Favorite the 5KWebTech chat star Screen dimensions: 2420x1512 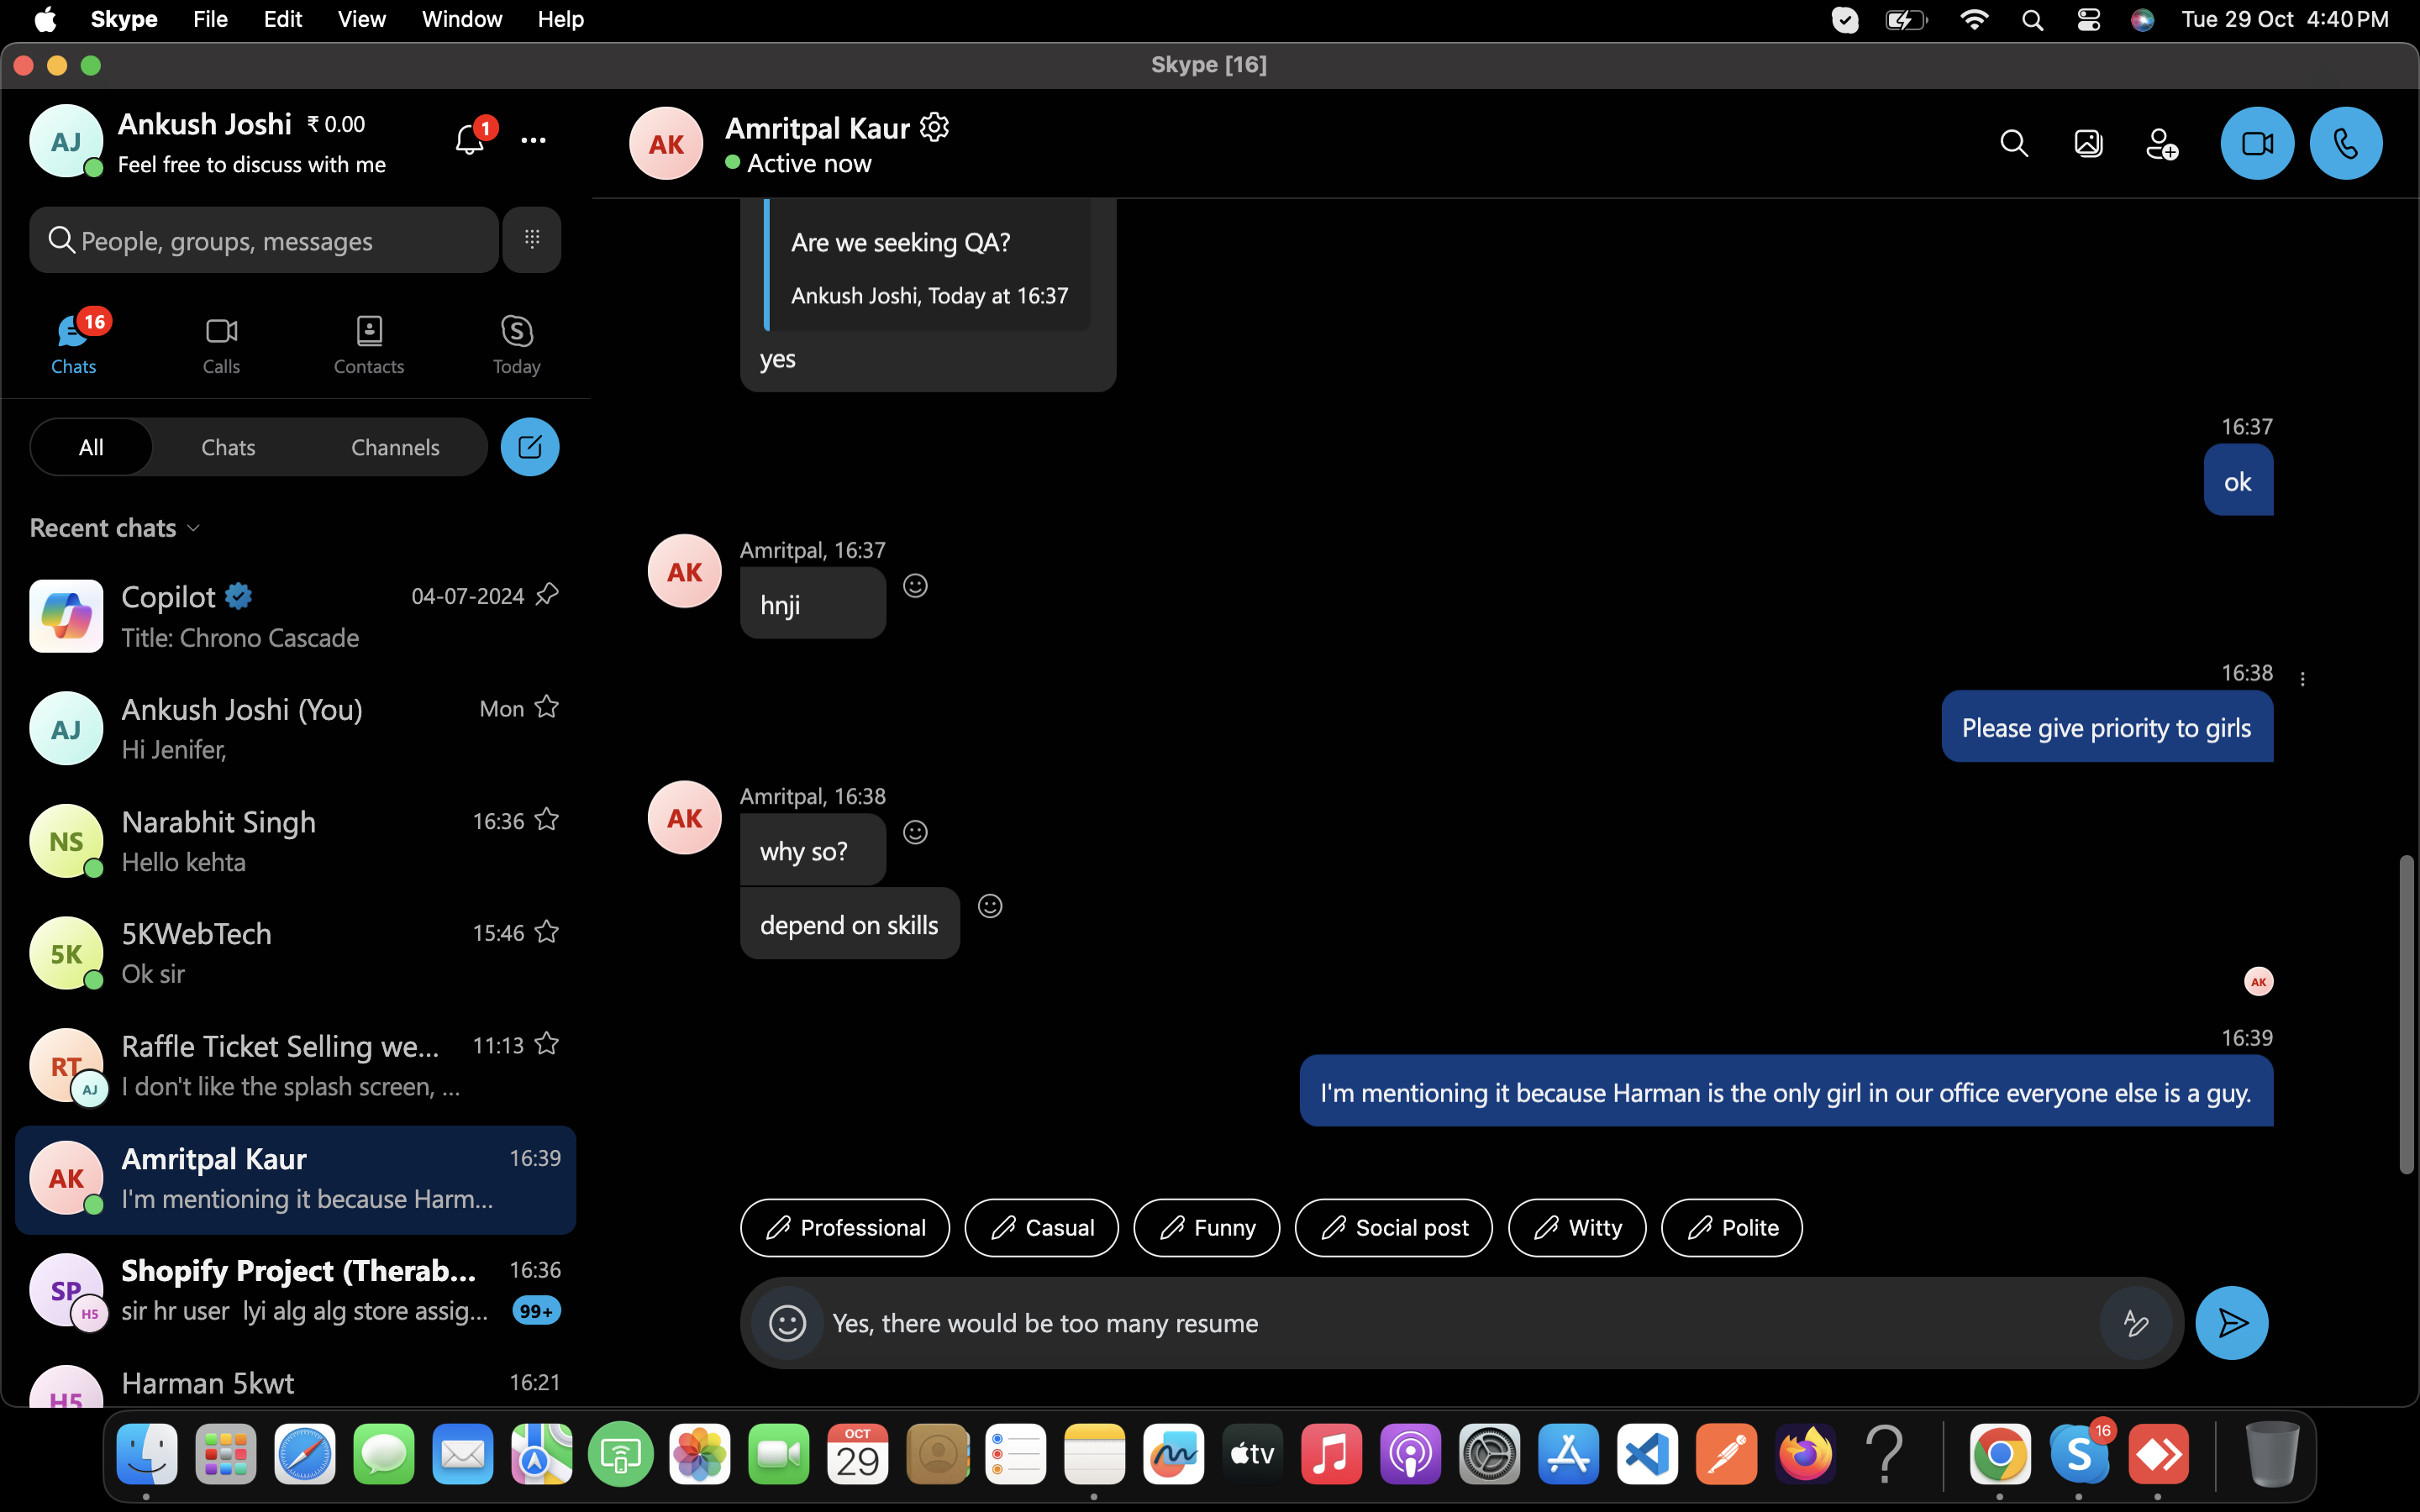[547, 932]
